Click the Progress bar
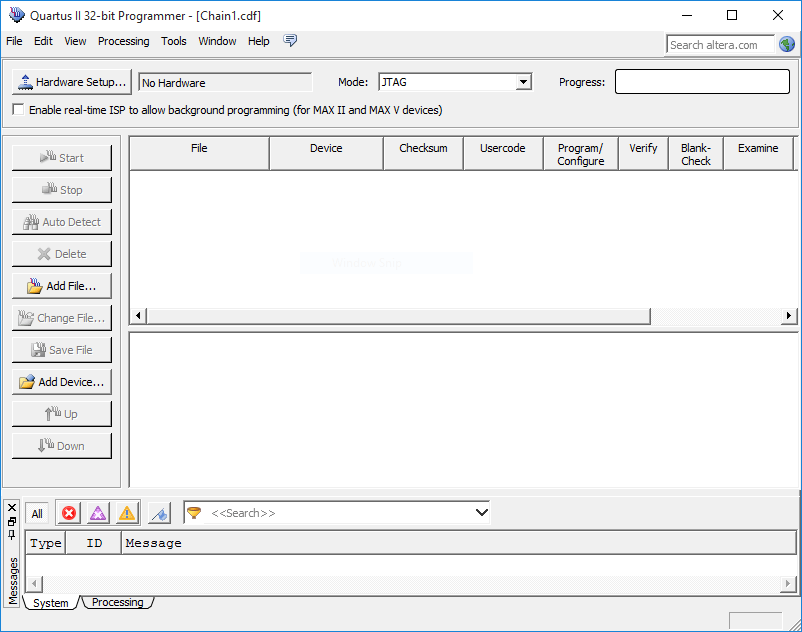The height and width of the screenshot is (632, 802). pos(702,82)
